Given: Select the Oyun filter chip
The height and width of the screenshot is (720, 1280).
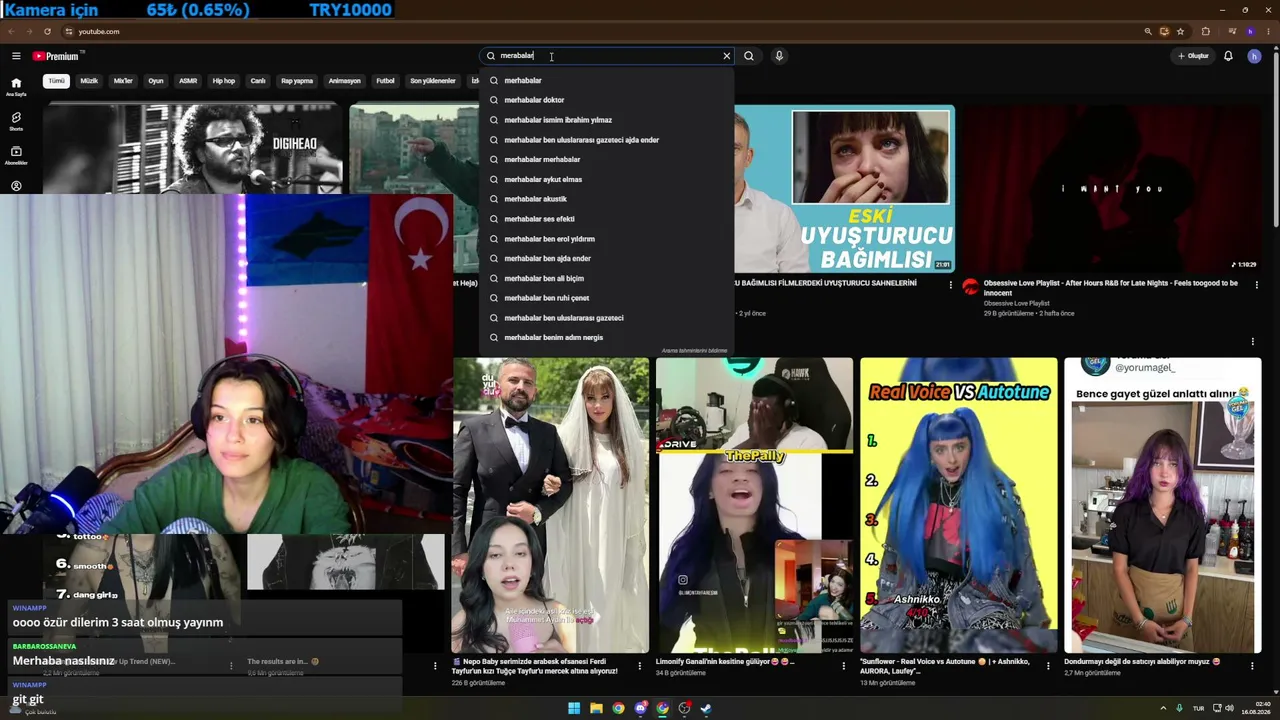Looking at the screenshot, I should [156, 81].
